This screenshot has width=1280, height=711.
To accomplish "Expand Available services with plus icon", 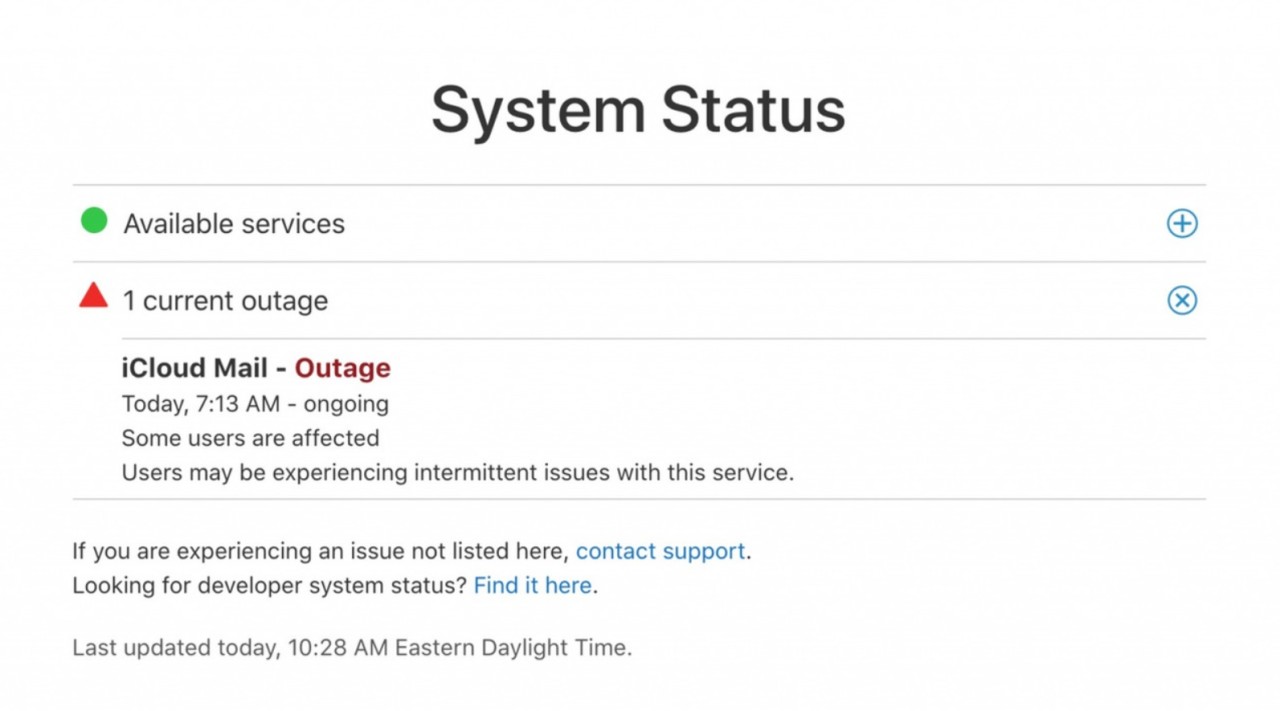I will 1181,224.
